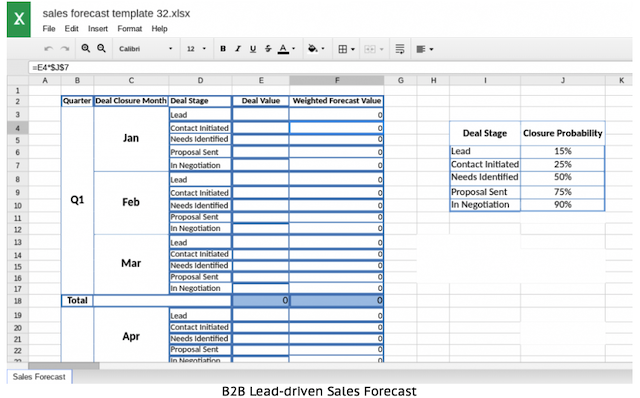Select column F header

337,80
